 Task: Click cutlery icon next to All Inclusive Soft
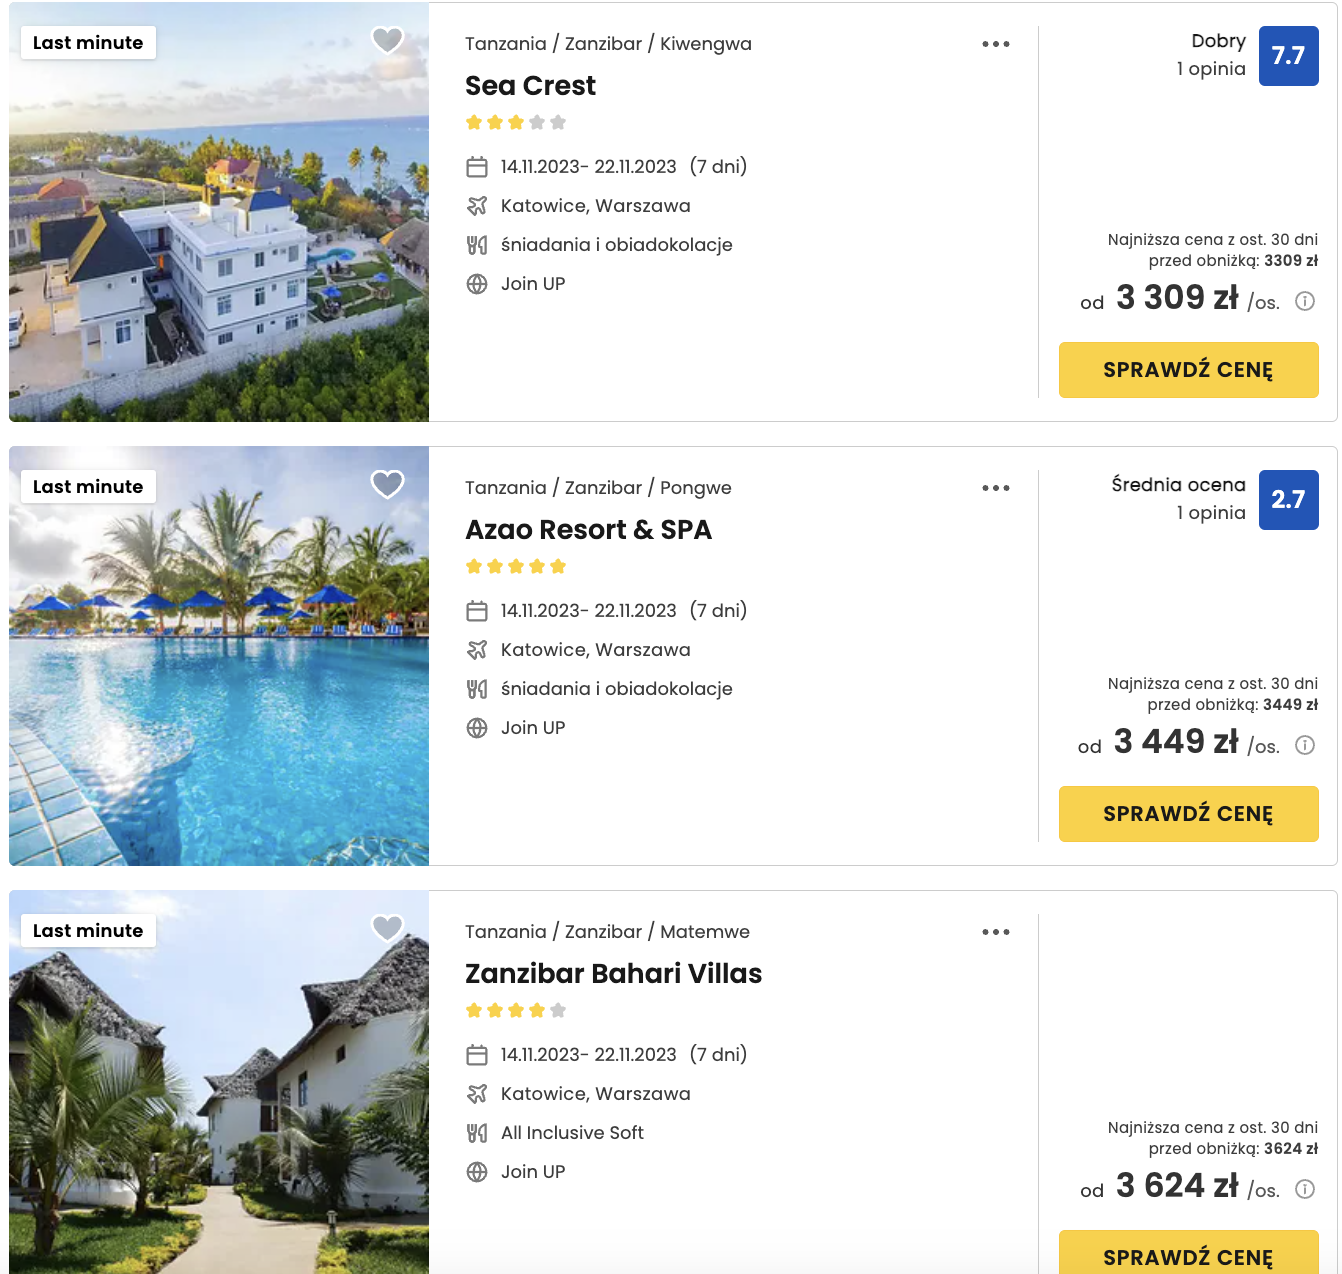[x=477, y=1133]
